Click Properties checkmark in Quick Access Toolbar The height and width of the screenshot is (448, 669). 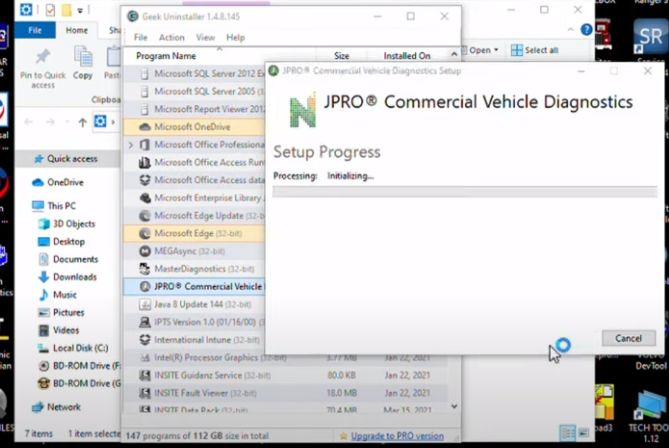(50, 10)
